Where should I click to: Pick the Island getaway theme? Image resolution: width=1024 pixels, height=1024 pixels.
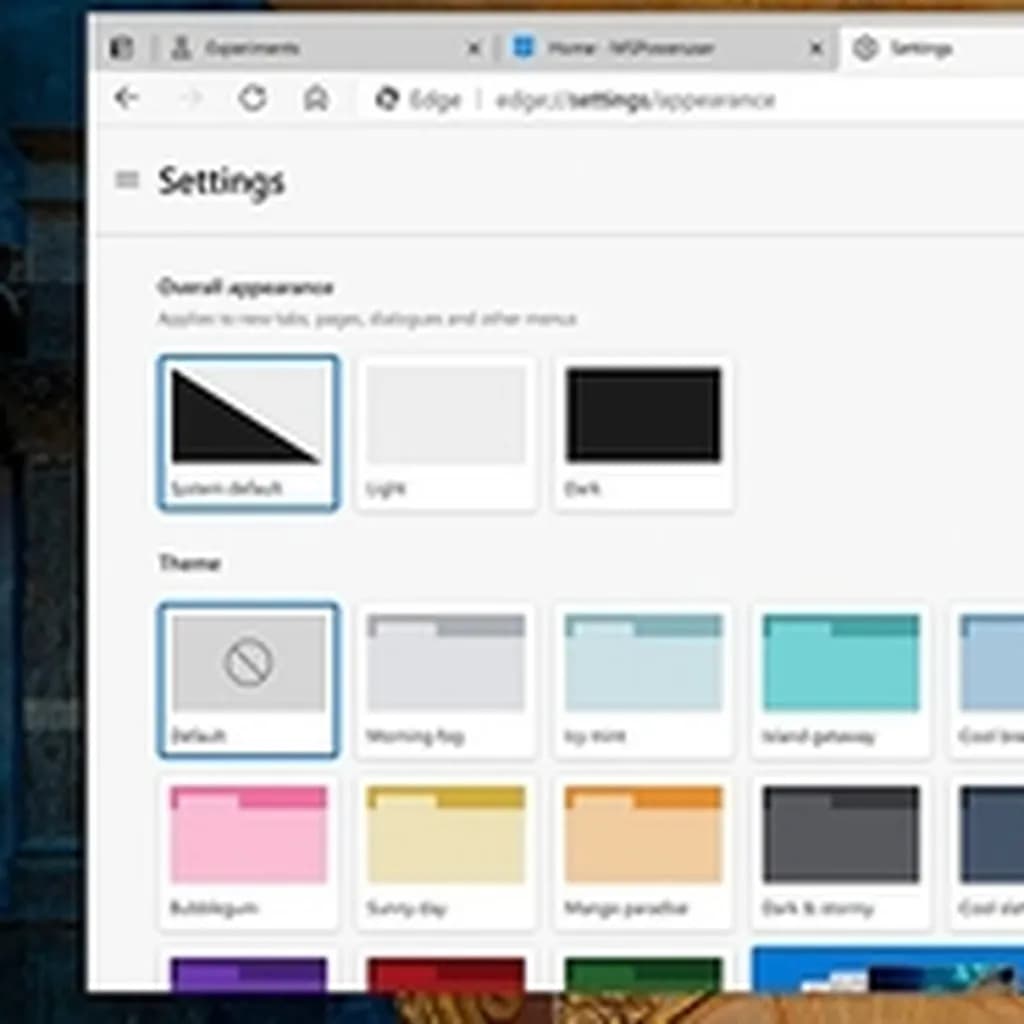click(840, 680)
